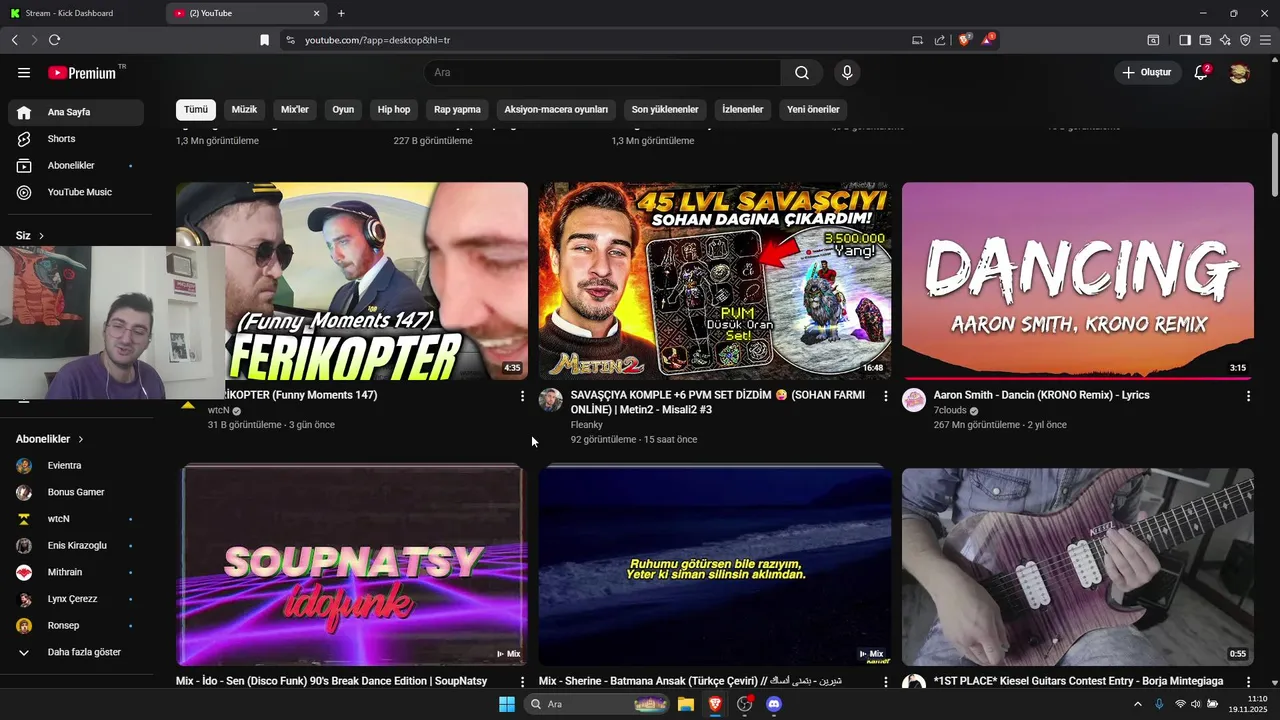
Task: Open wtcN channel in subscriptions list
Action: (76, 519)
